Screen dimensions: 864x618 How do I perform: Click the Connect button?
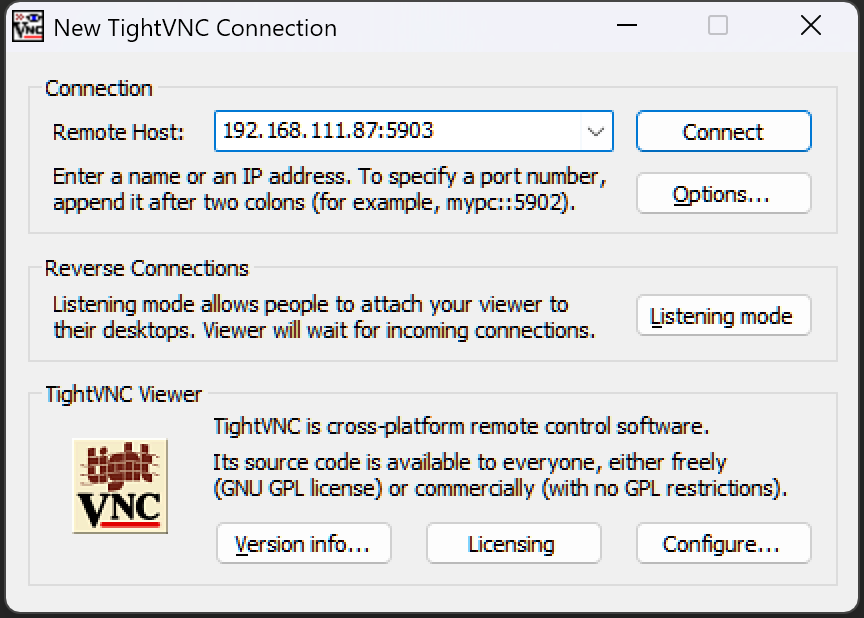point(723,132)
